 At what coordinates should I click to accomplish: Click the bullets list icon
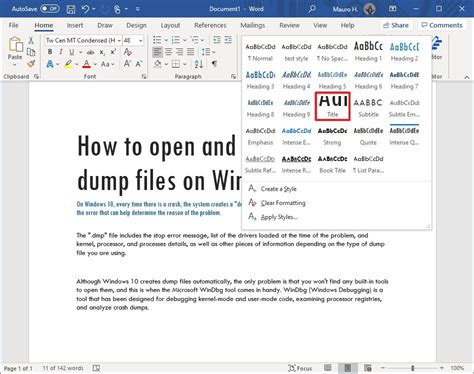[157, 40]
